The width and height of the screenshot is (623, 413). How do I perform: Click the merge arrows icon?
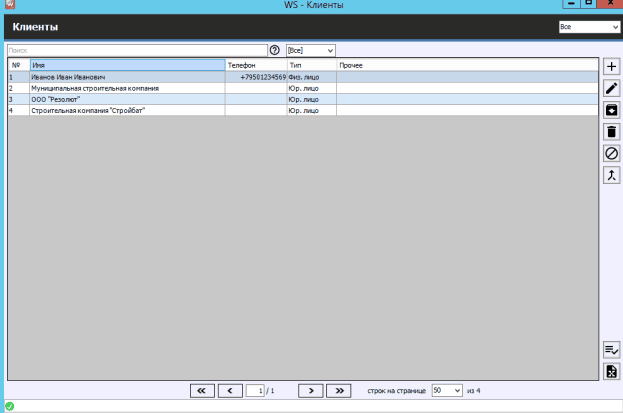(x=611, y=175)
